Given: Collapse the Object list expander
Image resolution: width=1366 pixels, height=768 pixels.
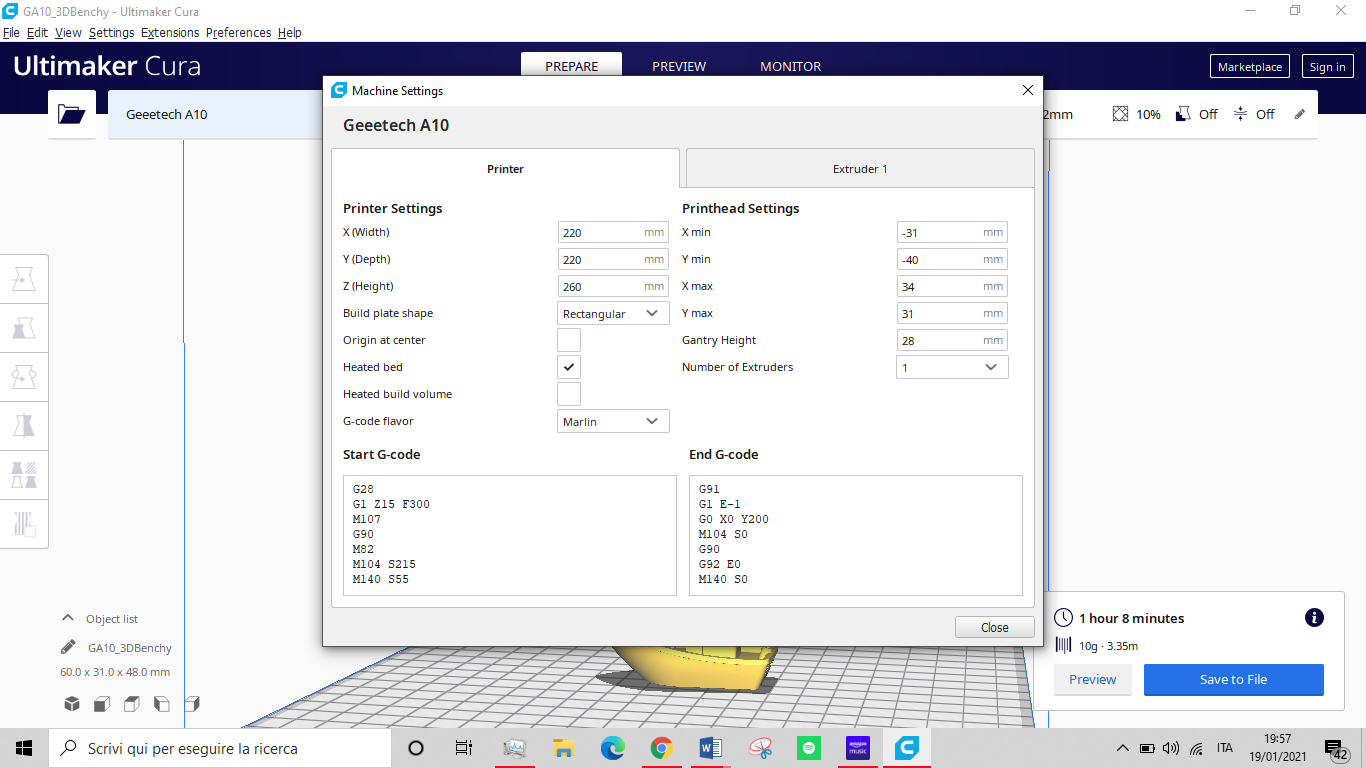Looking at the screenshot, I should (x=68, y=618).
